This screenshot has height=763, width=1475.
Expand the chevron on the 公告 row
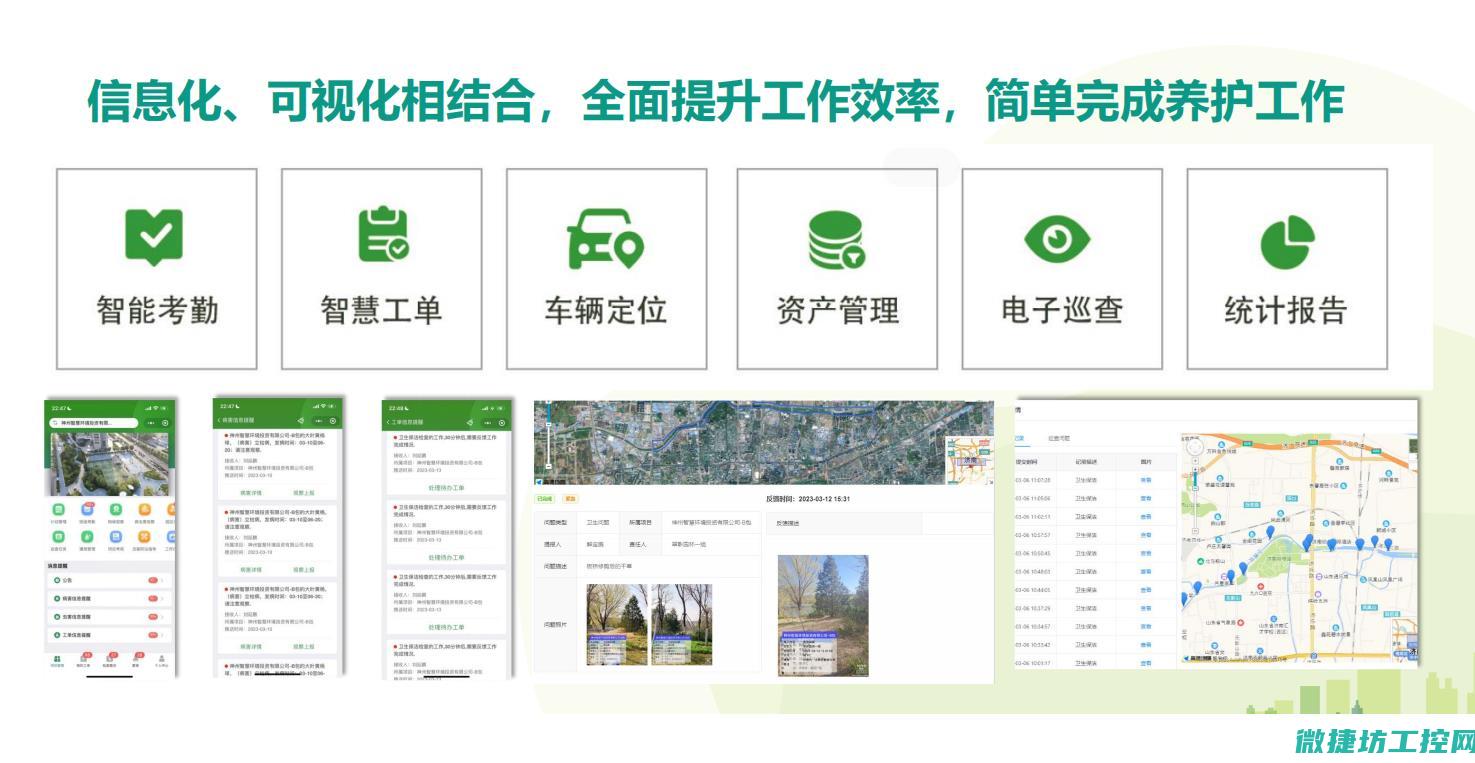(161, 580)
